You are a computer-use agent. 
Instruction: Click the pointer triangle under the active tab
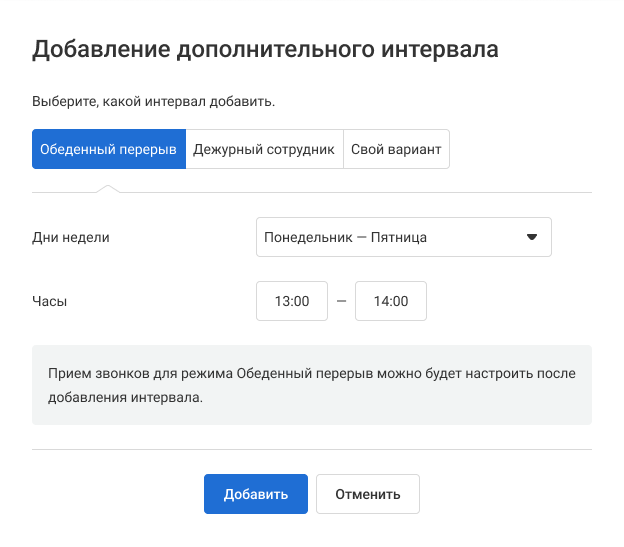coord(108,187)
